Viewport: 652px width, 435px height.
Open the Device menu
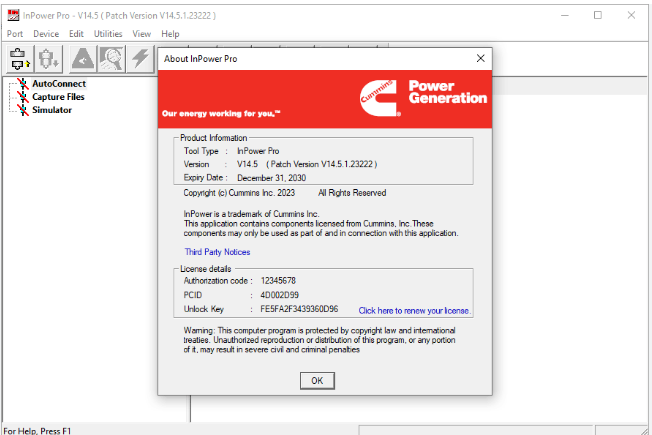click(46, 34)
